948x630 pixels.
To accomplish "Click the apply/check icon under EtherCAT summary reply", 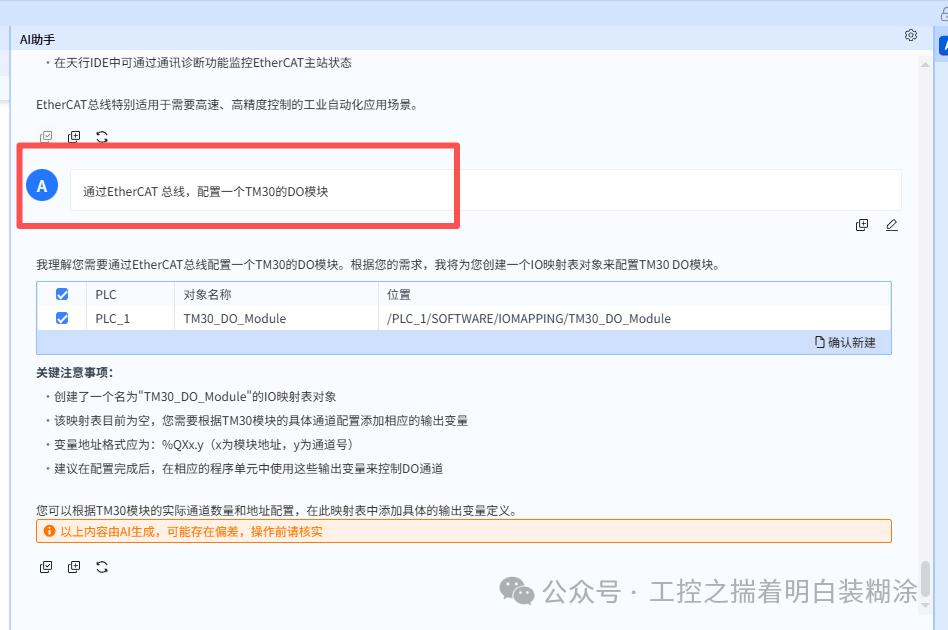I will (x=46, y=137).
